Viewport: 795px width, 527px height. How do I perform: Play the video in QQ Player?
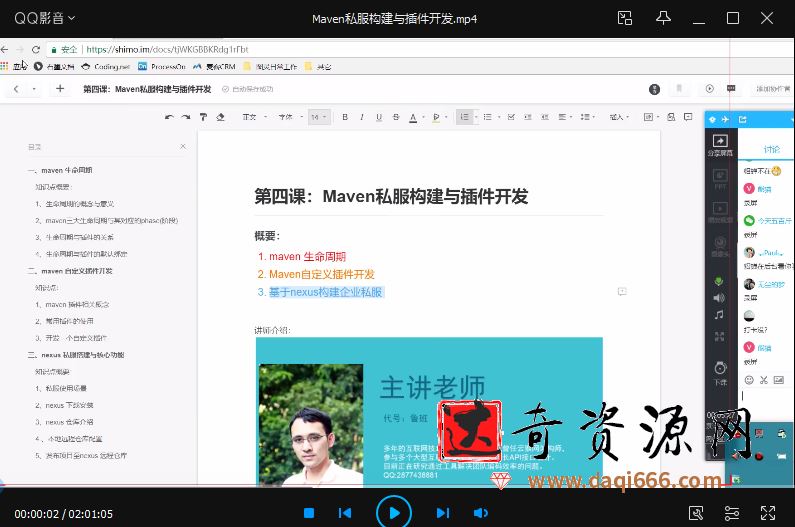click(x=393, y=513)
